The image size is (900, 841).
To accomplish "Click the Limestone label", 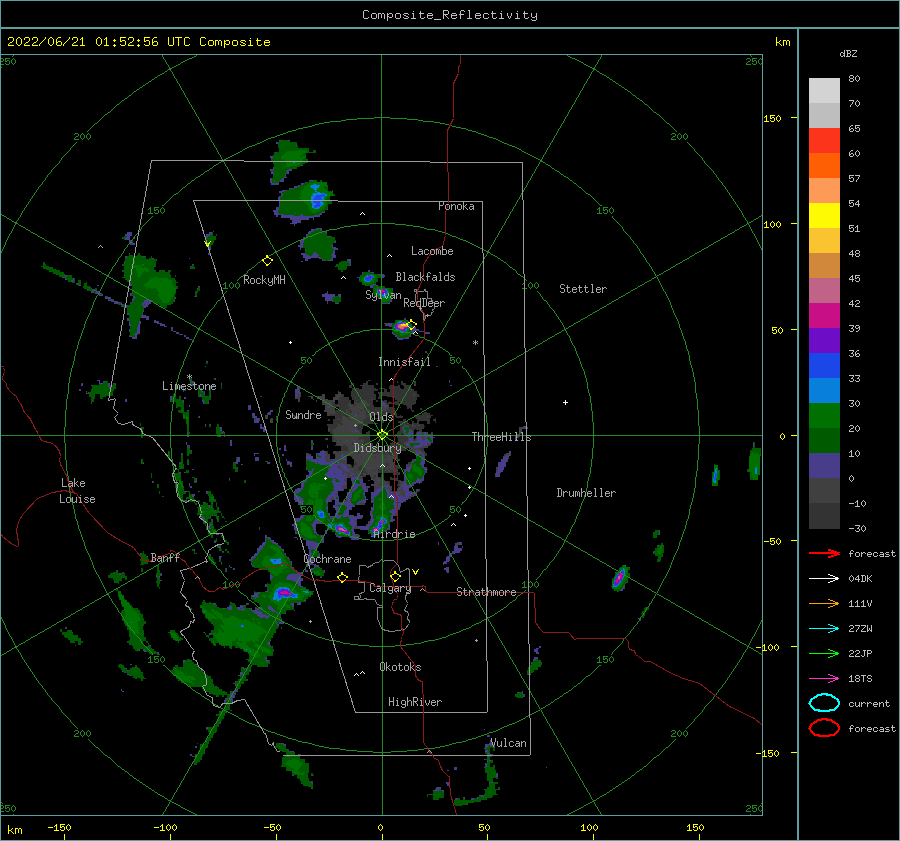I will point(189,386).
